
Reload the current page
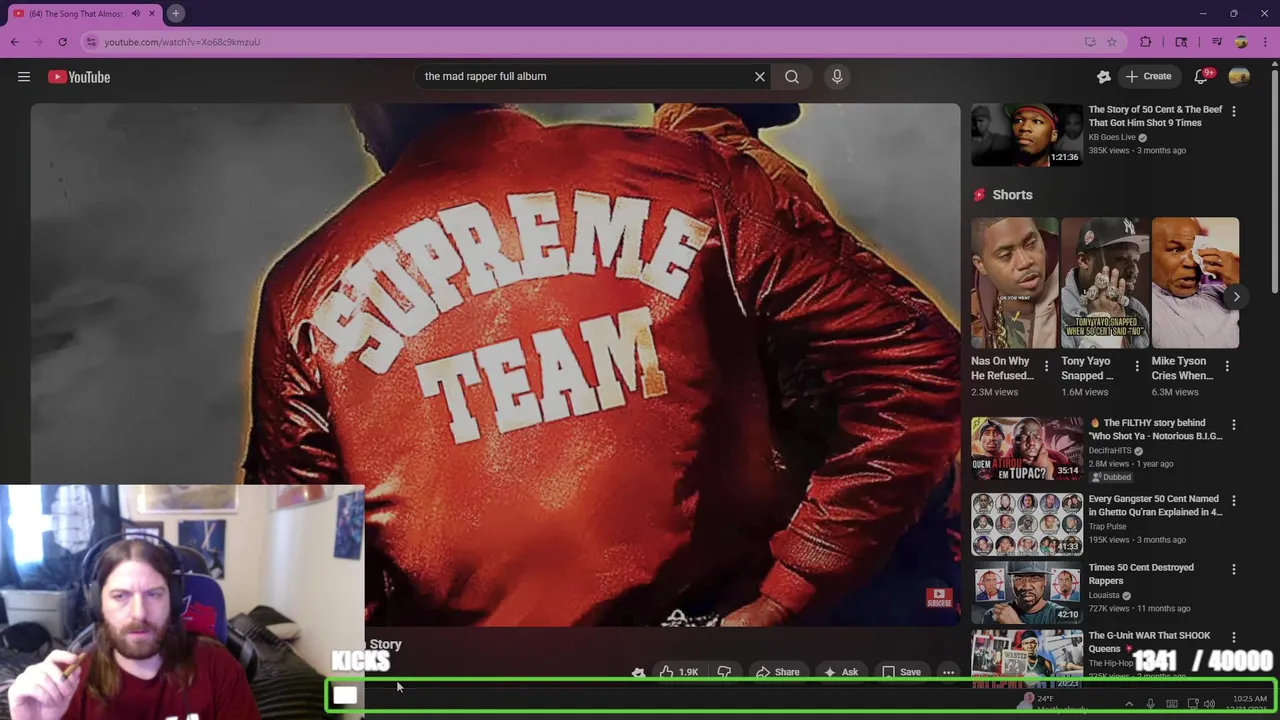(62, 42)
